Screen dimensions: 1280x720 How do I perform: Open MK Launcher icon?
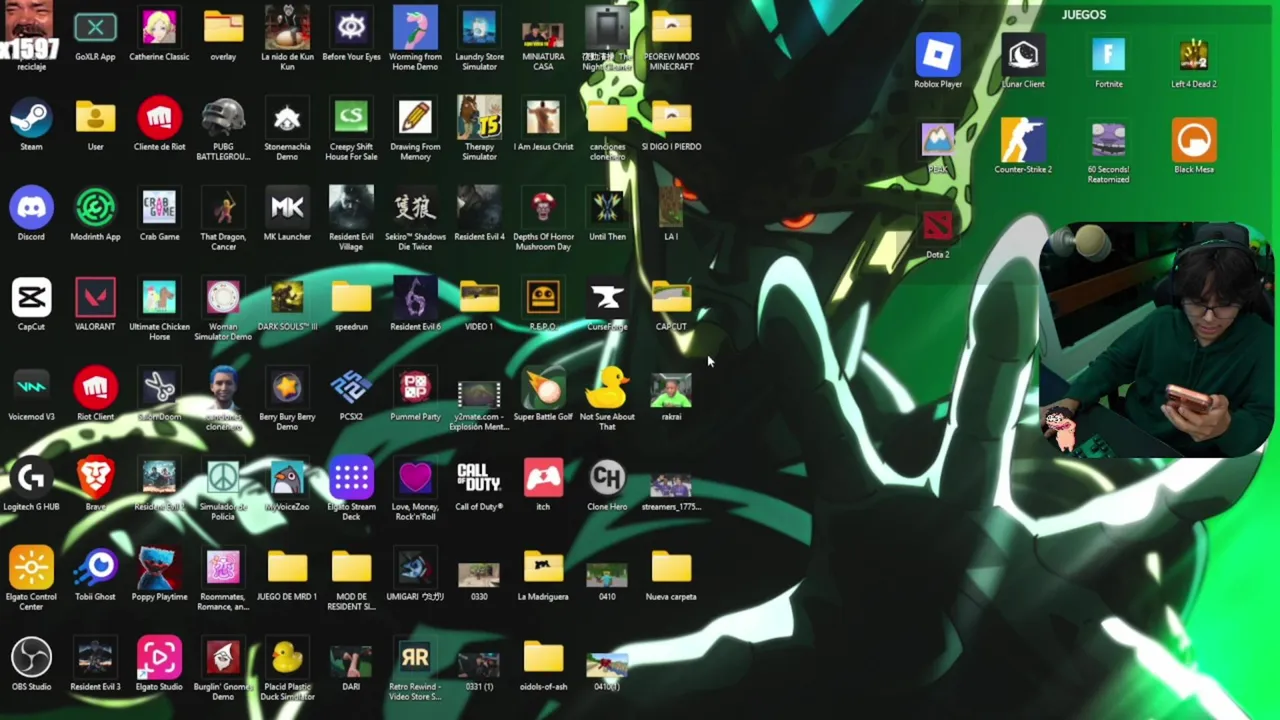[287, 208]
